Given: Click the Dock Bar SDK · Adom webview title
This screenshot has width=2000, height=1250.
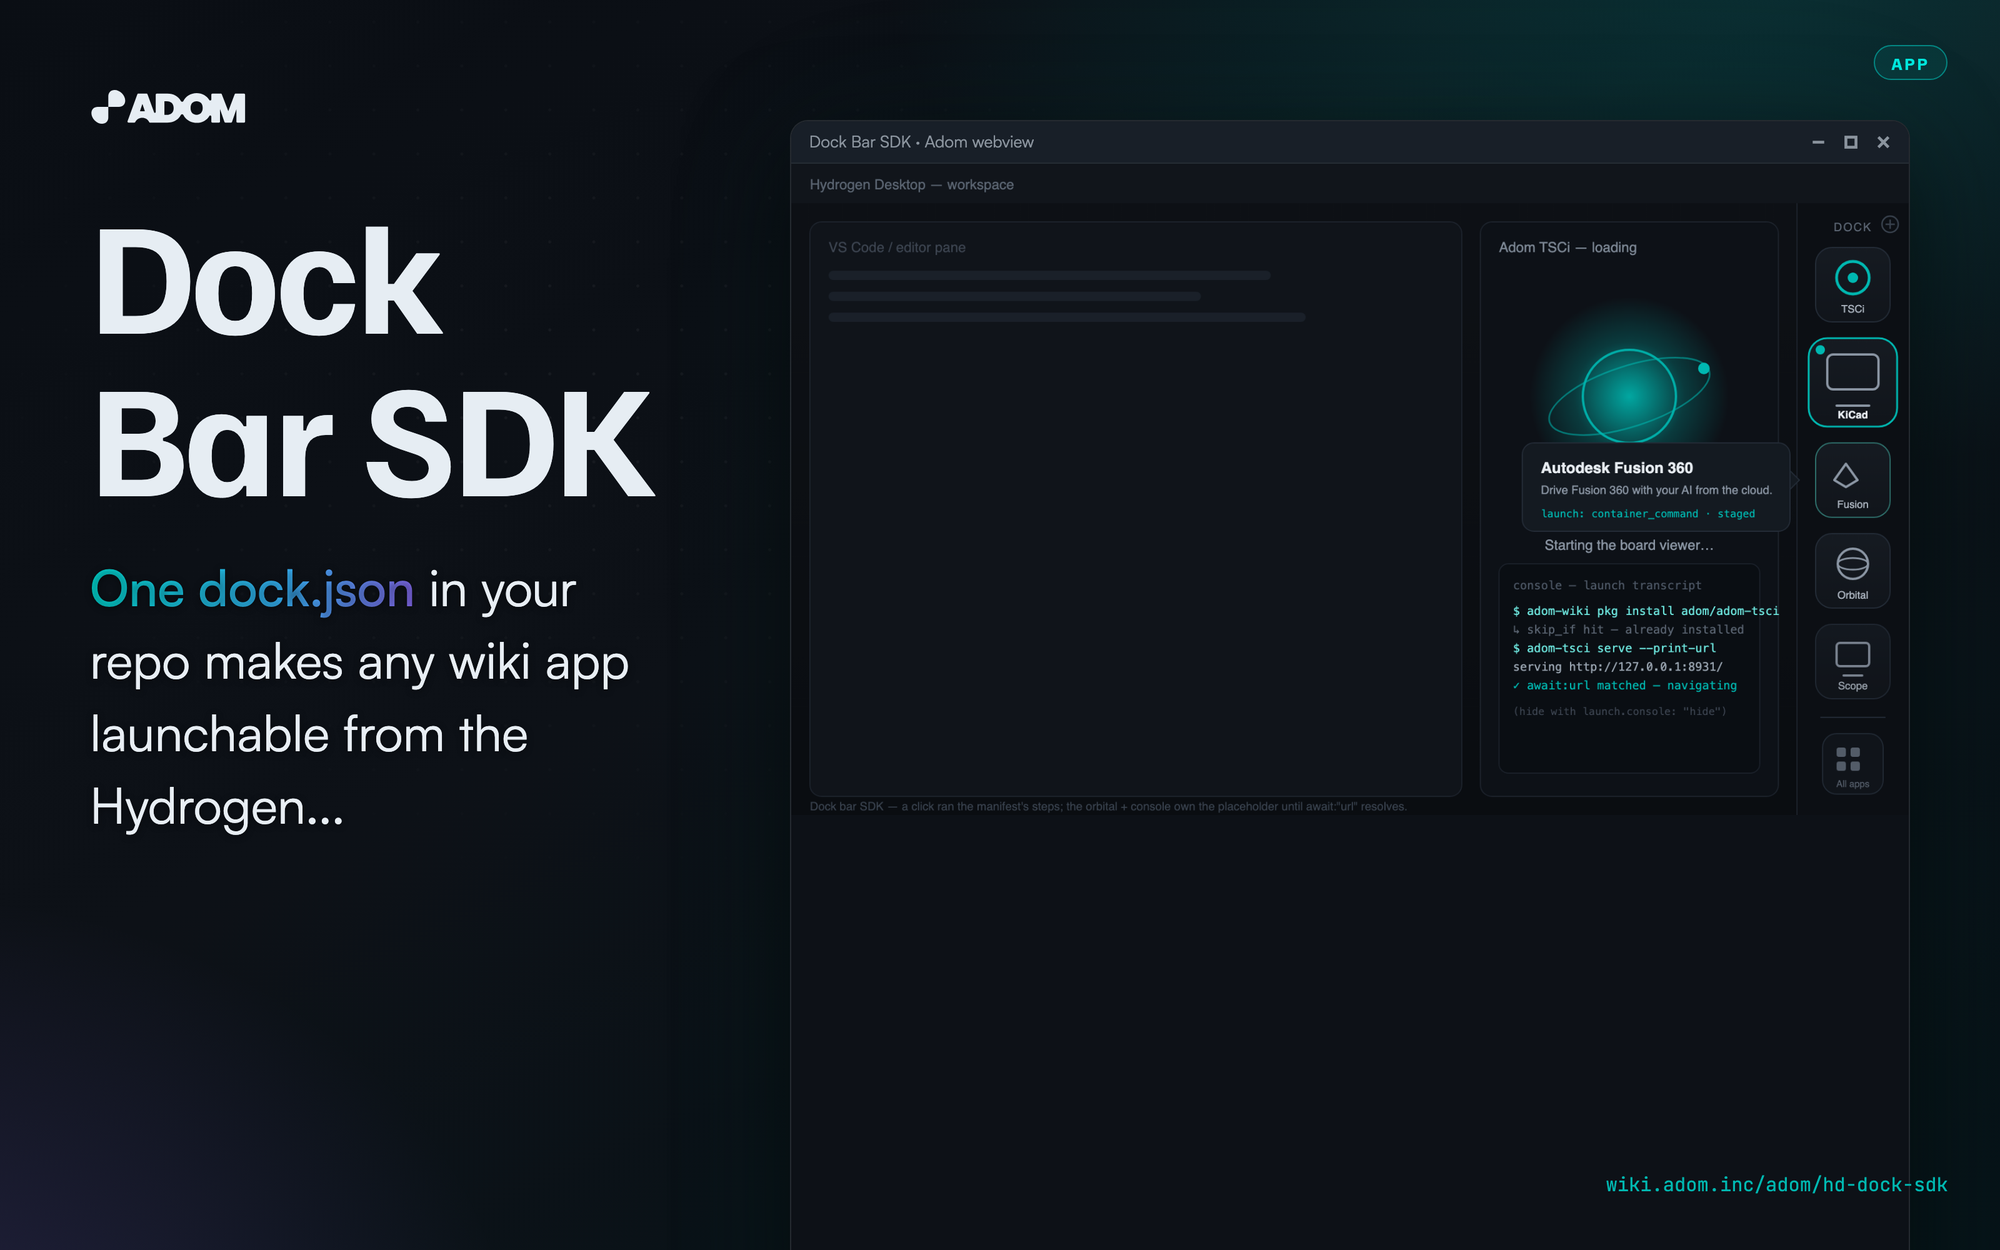Looking at the screenshot, I should [921, 142].
